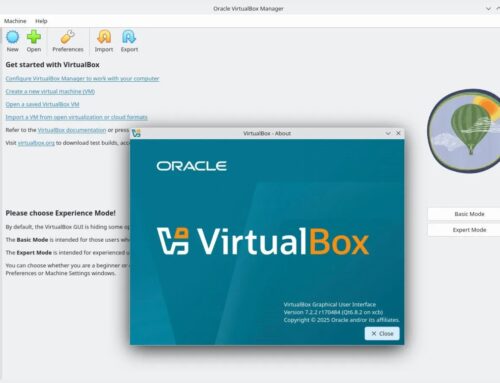The height and width of the screenshot is (383, 500).
Task: Click the ORACLE logo in About dialog
Action: tap(192, 166)
